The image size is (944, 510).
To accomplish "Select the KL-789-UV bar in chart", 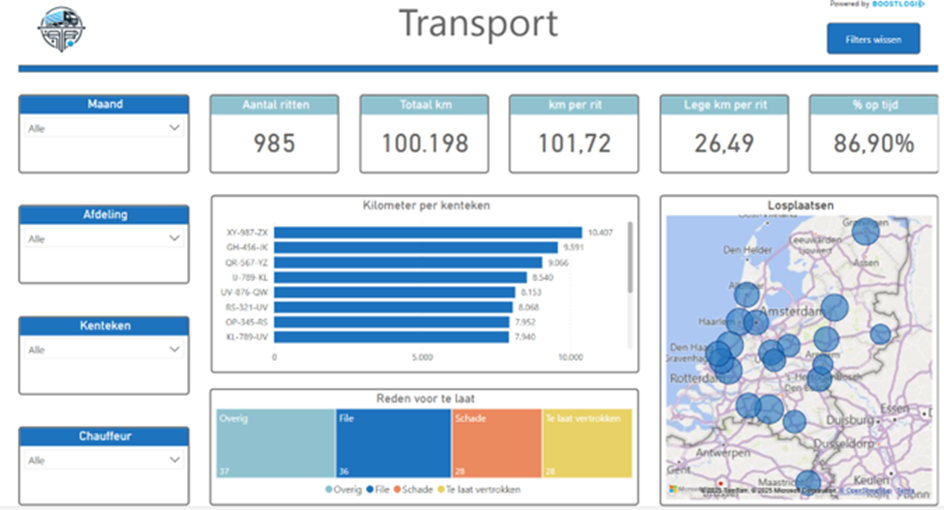I will coord(391,337).
